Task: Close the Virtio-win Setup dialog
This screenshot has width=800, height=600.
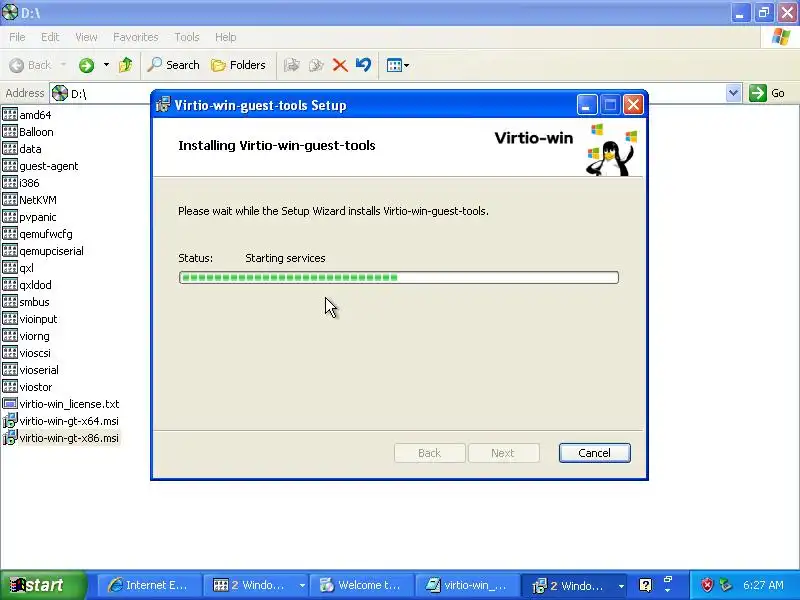Action: pyautogui.click(x=633, y=105)
